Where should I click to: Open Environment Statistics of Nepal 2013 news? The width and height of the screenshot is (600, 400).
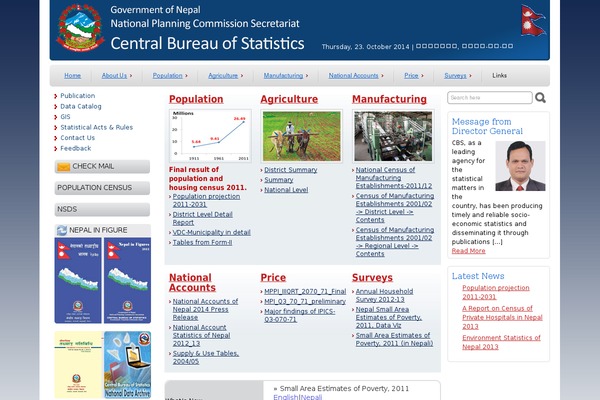[501, 342]
